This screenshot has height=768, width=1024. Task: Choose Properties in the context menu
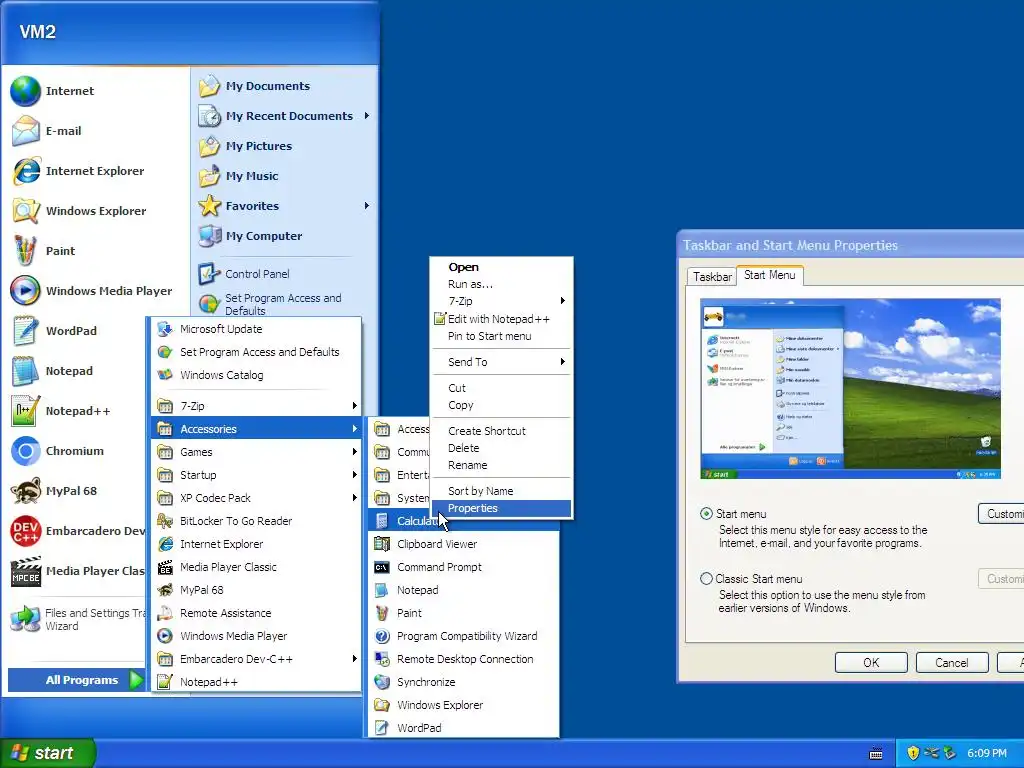pos(501,508)
